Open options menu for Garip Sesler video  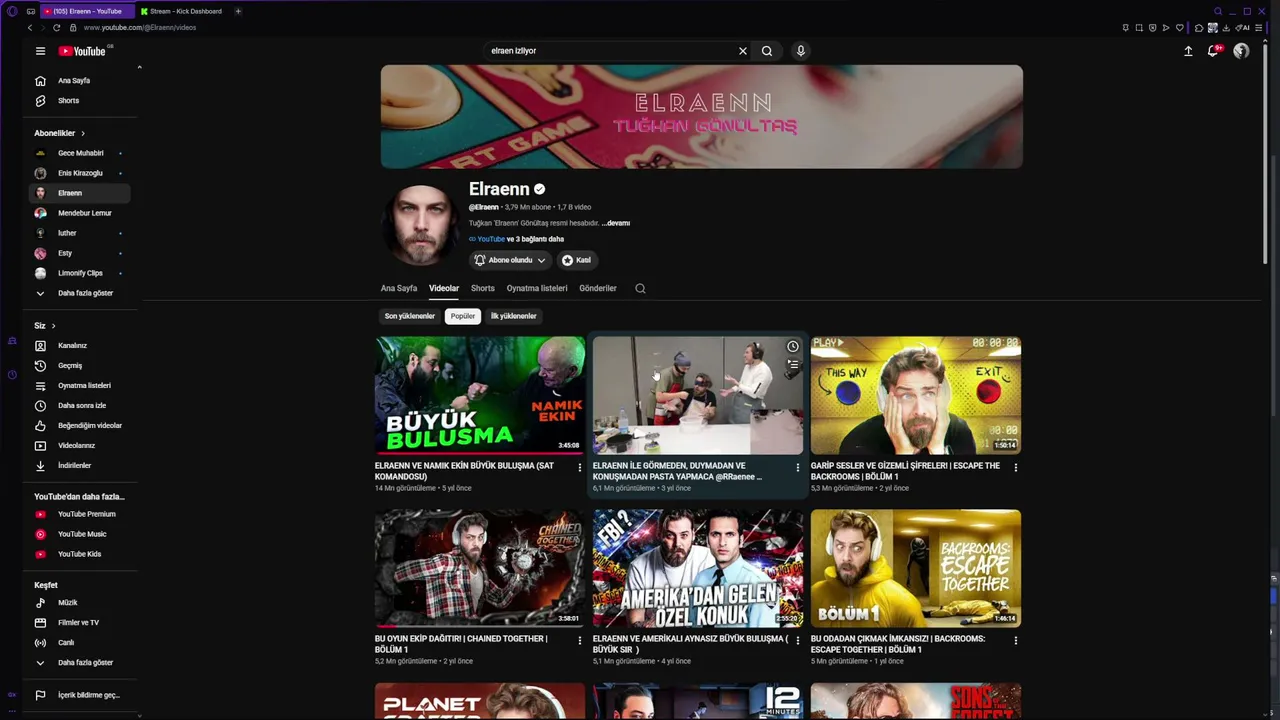coord(1016,467)
